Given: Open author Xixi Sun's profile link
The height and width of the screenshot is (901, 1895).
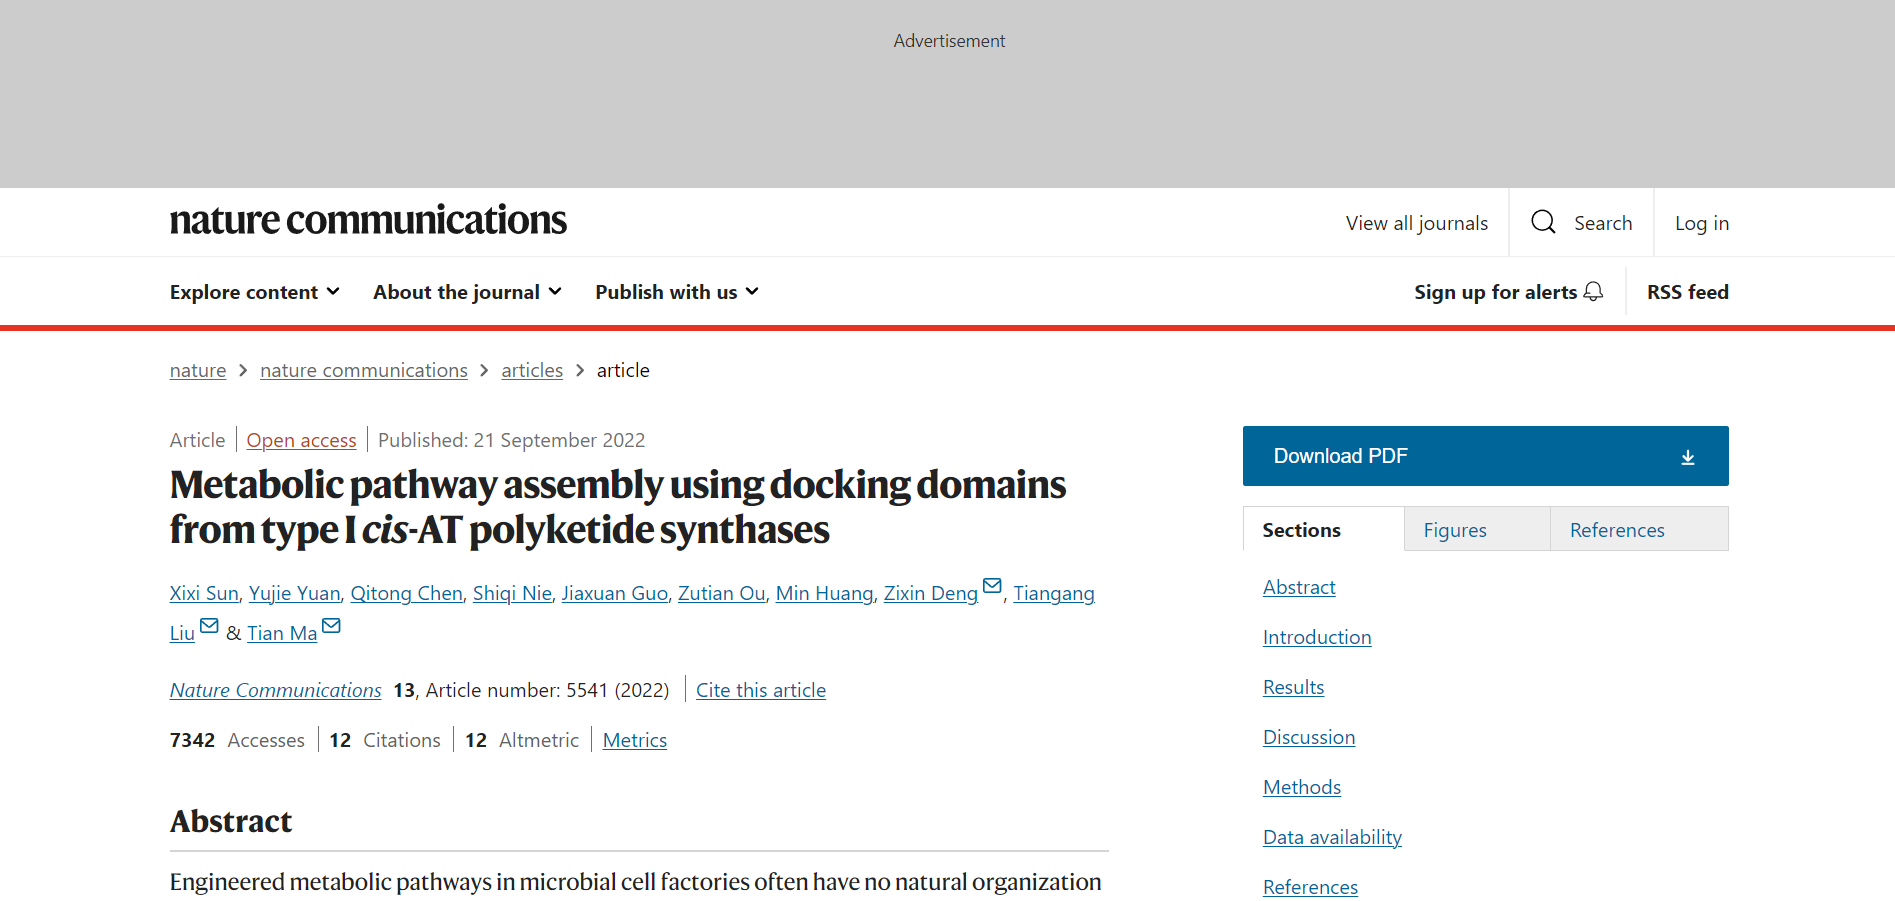Looking at the screenshot, I should (x=204, y=593).
